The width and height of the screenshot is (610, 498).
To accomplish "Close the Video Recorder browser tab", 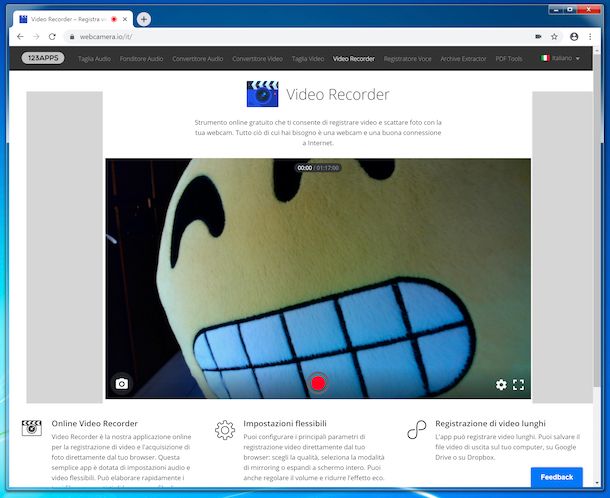I will click(x=125, y=19).
